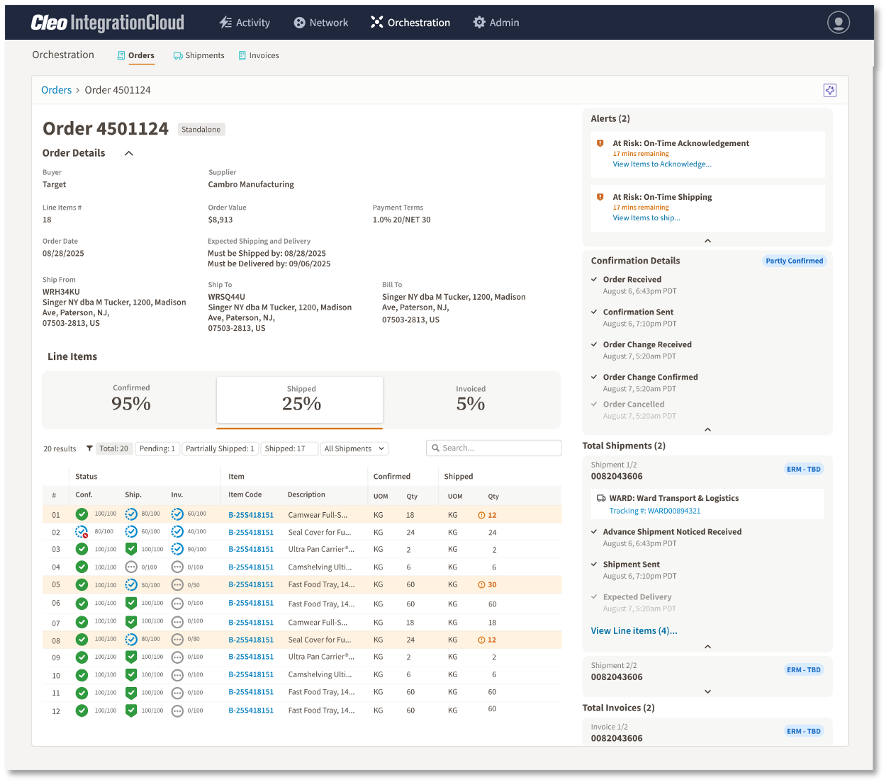888x784 pixels.
Task: Switch to the Orders tab
Action: tap(136, 56)
